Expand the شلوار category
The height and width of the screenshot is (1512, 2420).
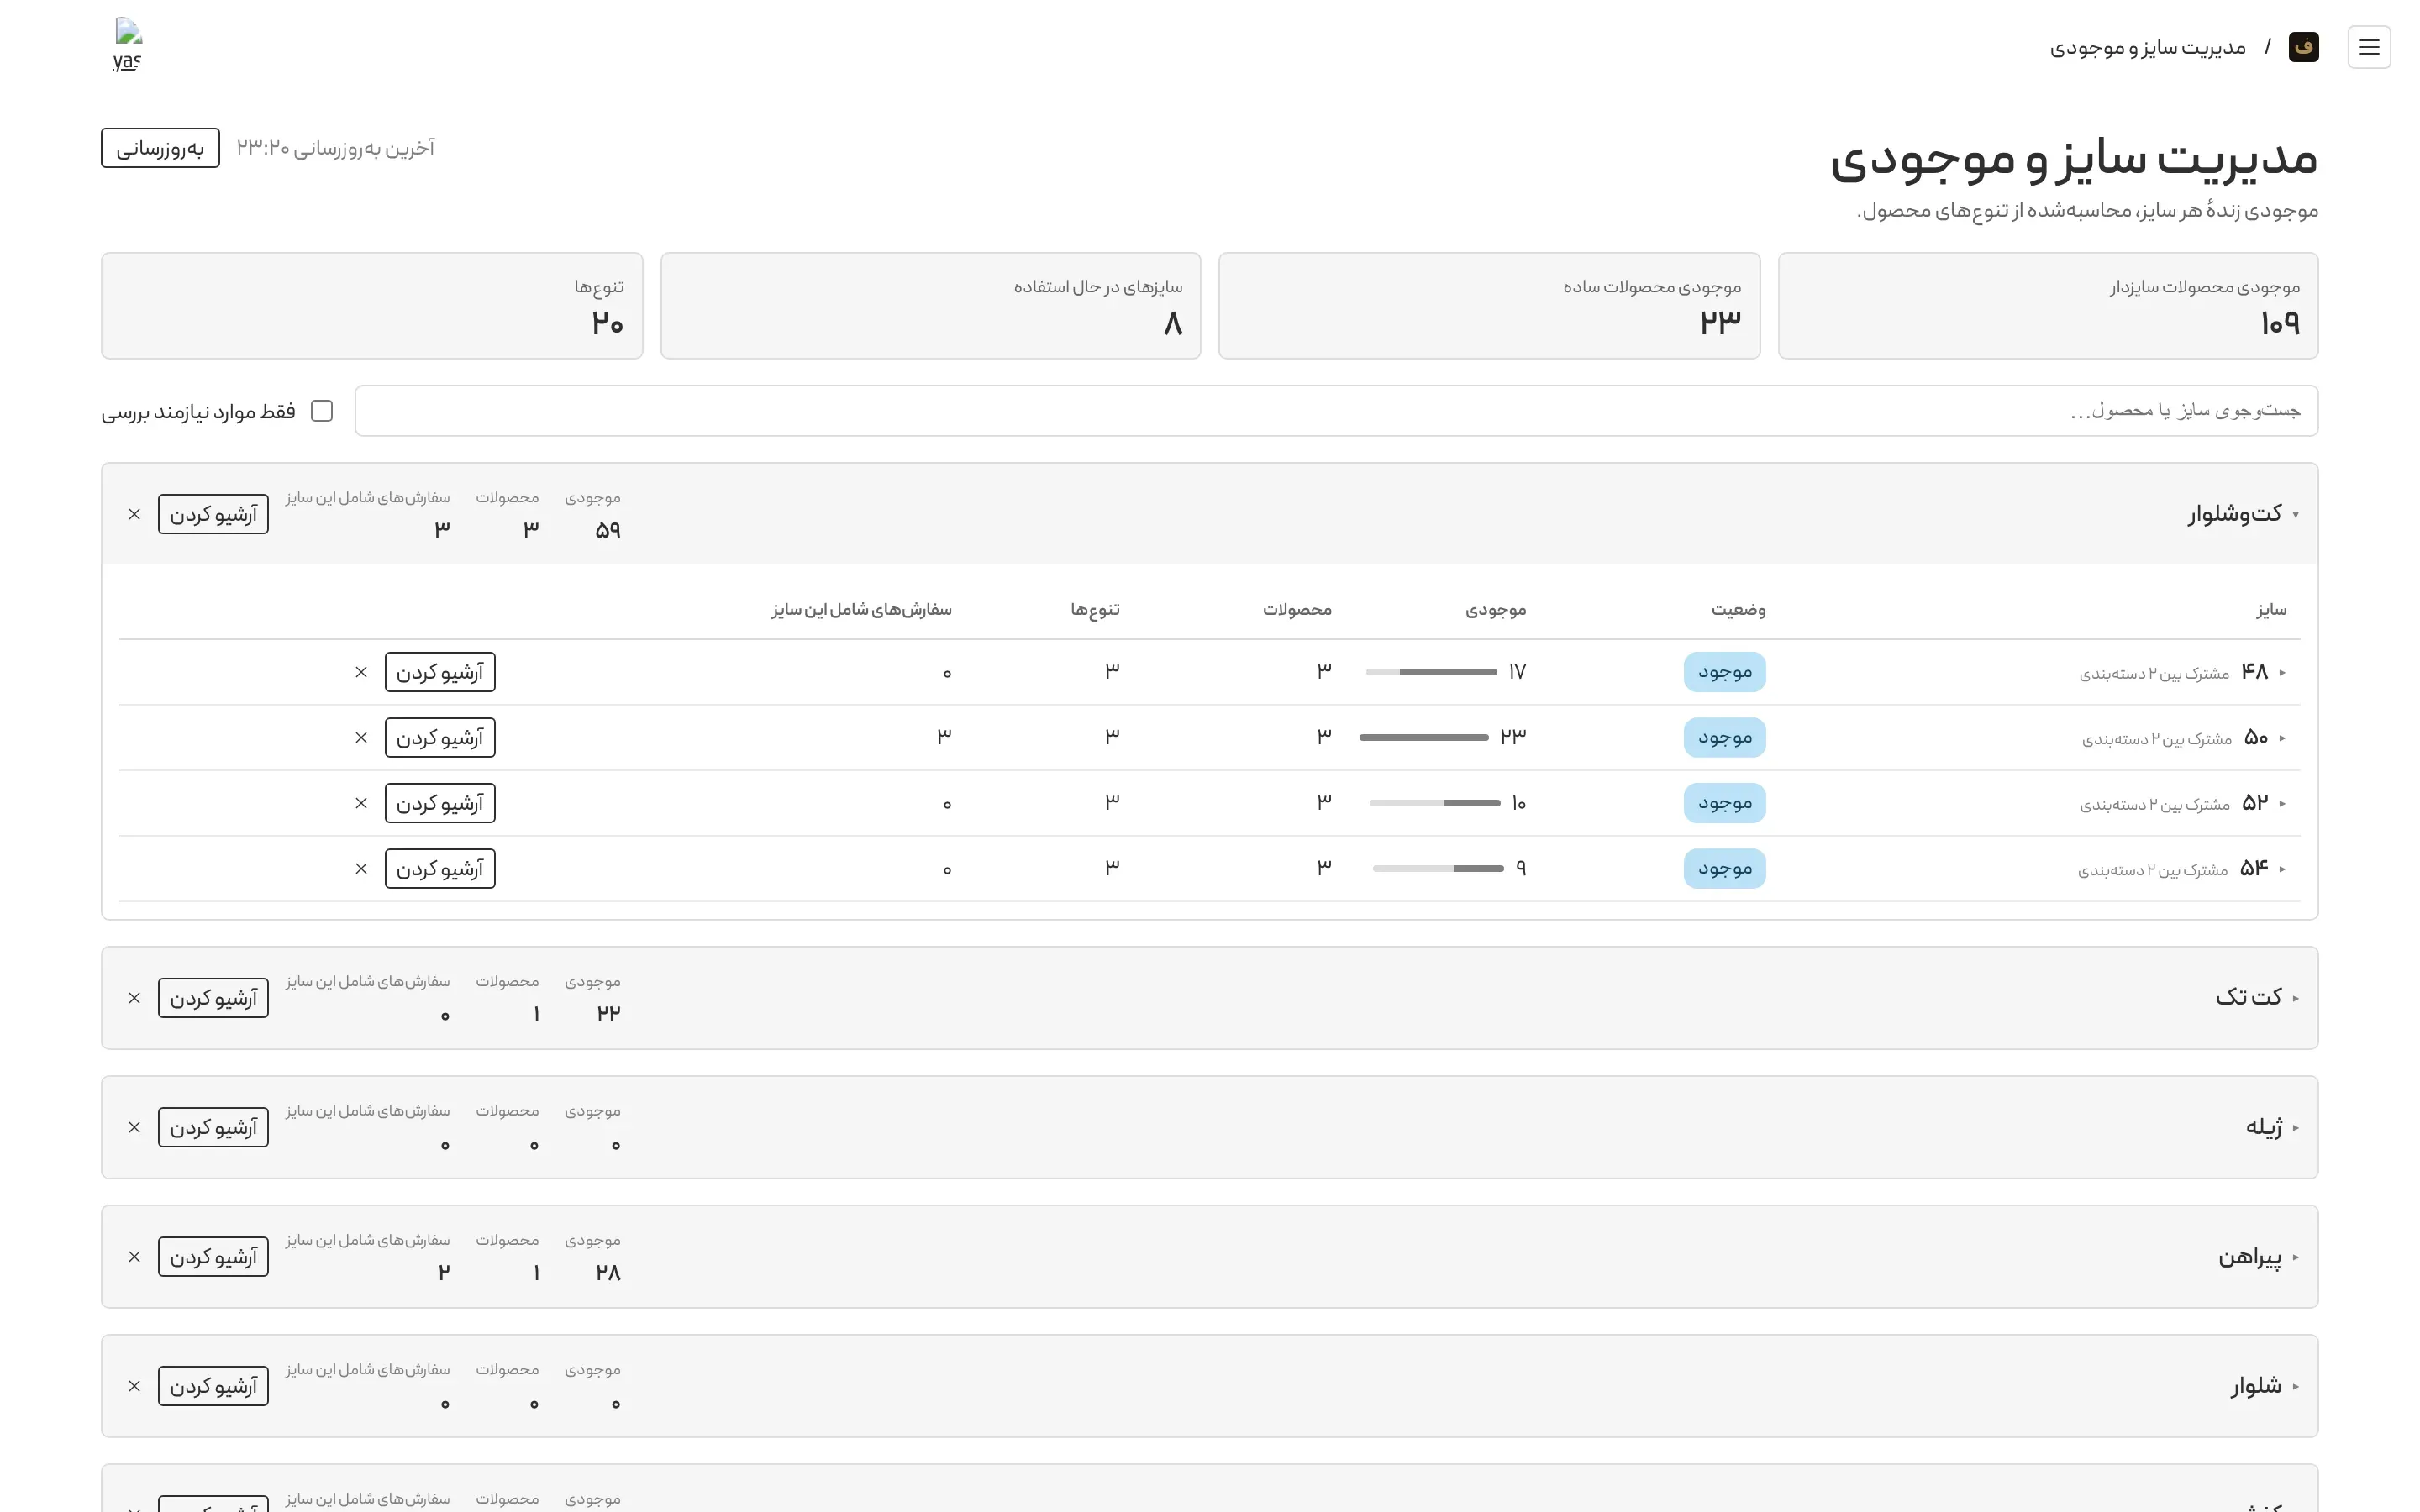[x=2295, y=1386]
